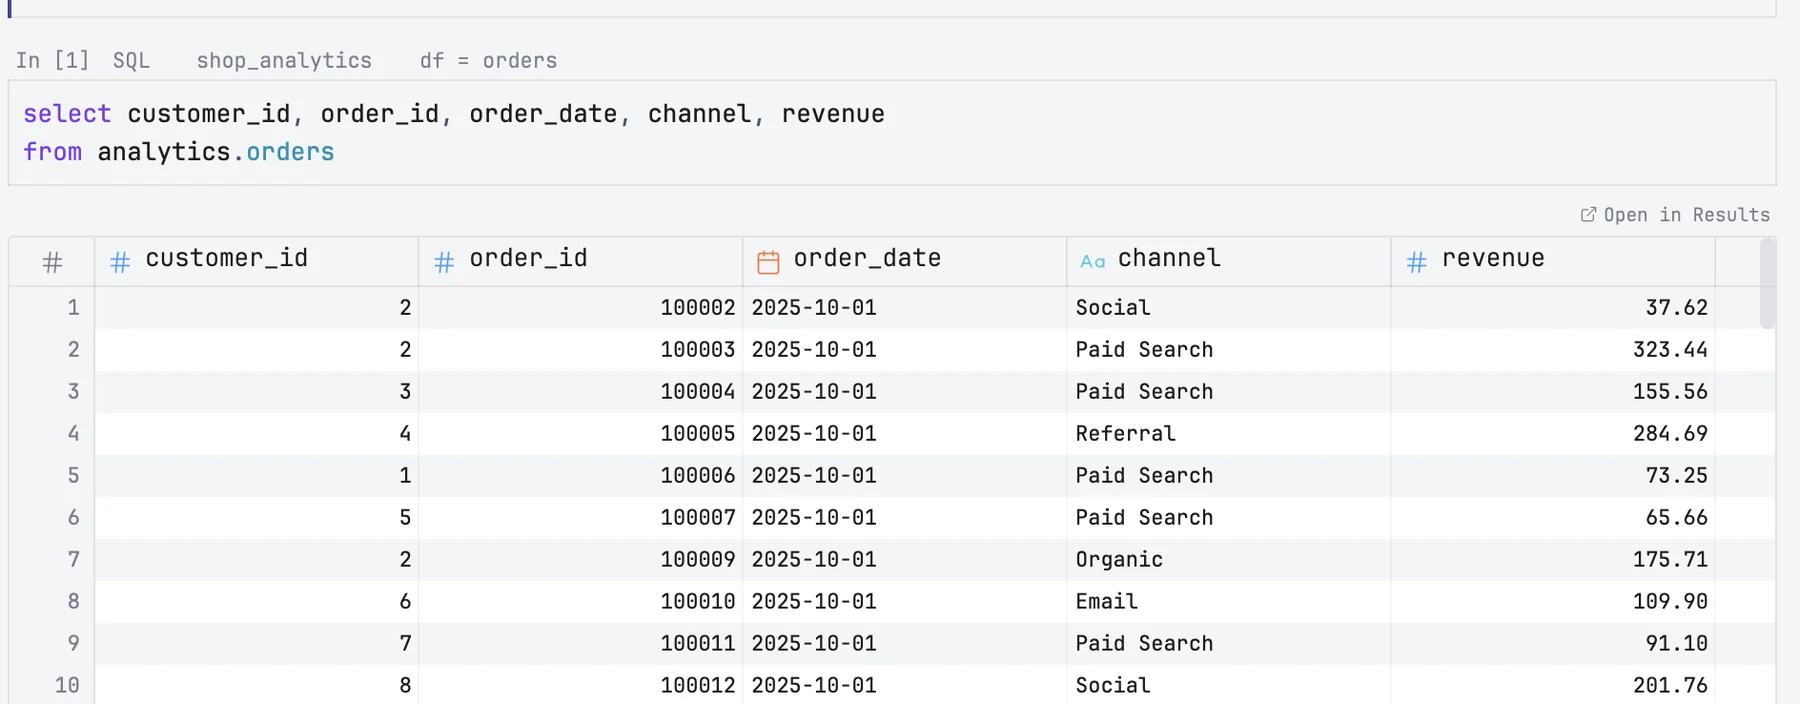Select cell with order_id 100012
1800x704 pixels.
[580, 686]
